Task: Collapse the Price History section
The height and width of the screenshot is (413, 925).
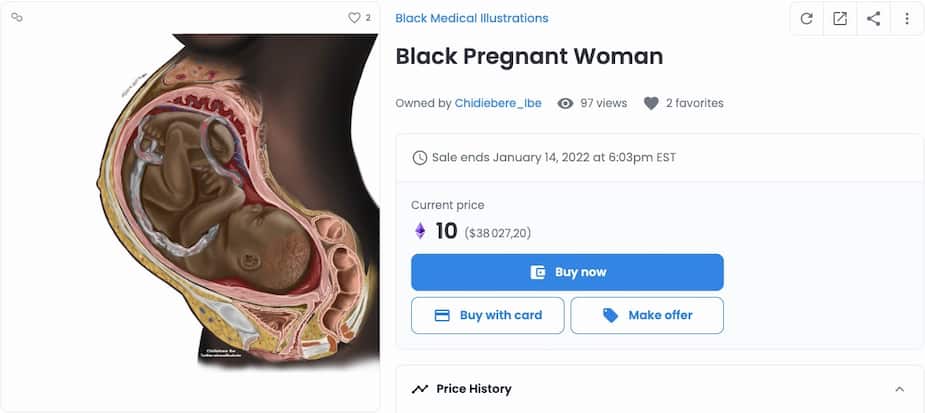Action: pos(899,389)
